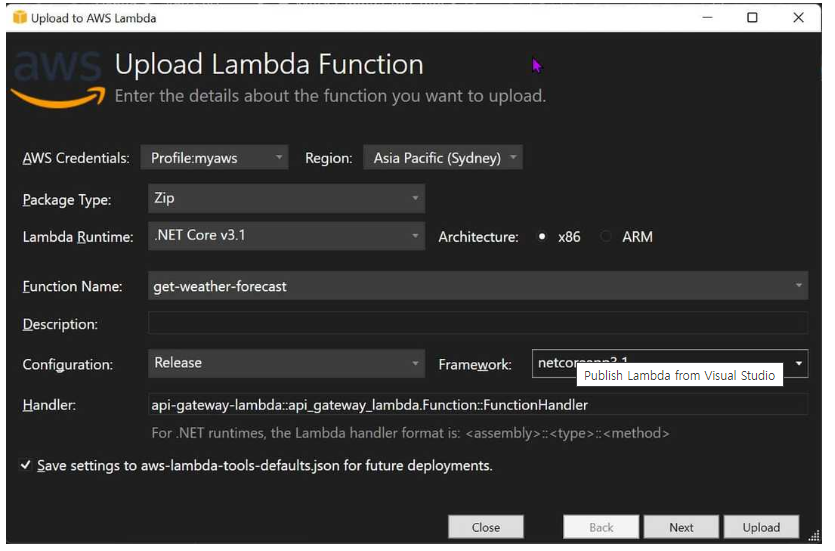Open the AWS Credentials profile dropdown
835x551 pixels.
click(216, 159)
